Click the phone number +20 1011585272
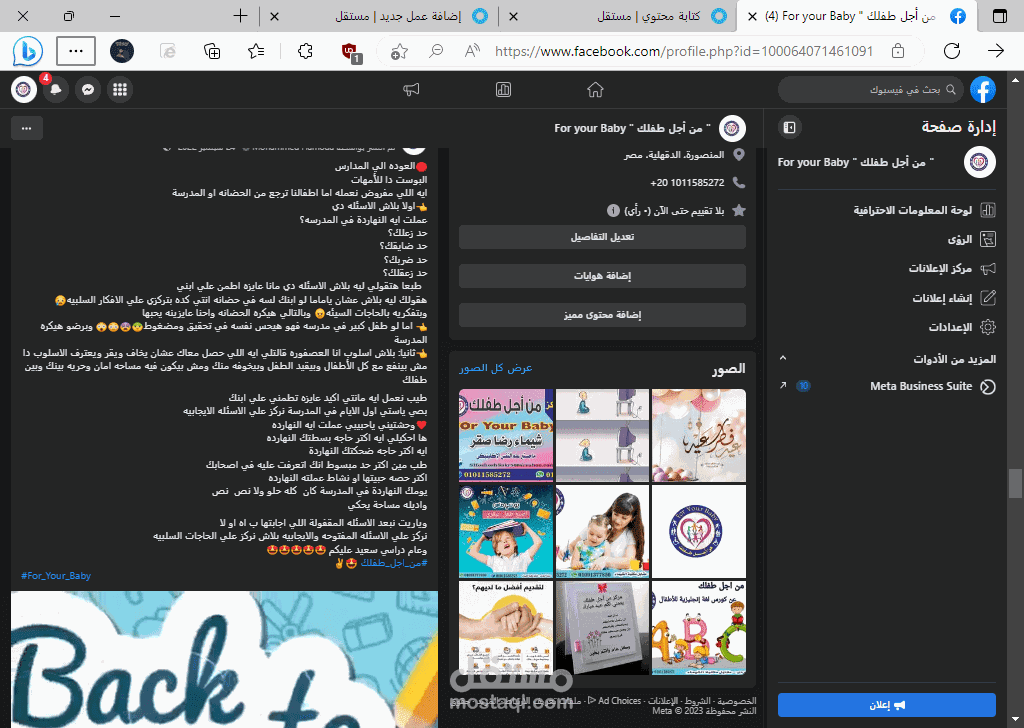1024x728 pixels. click(x=687, y=183)
